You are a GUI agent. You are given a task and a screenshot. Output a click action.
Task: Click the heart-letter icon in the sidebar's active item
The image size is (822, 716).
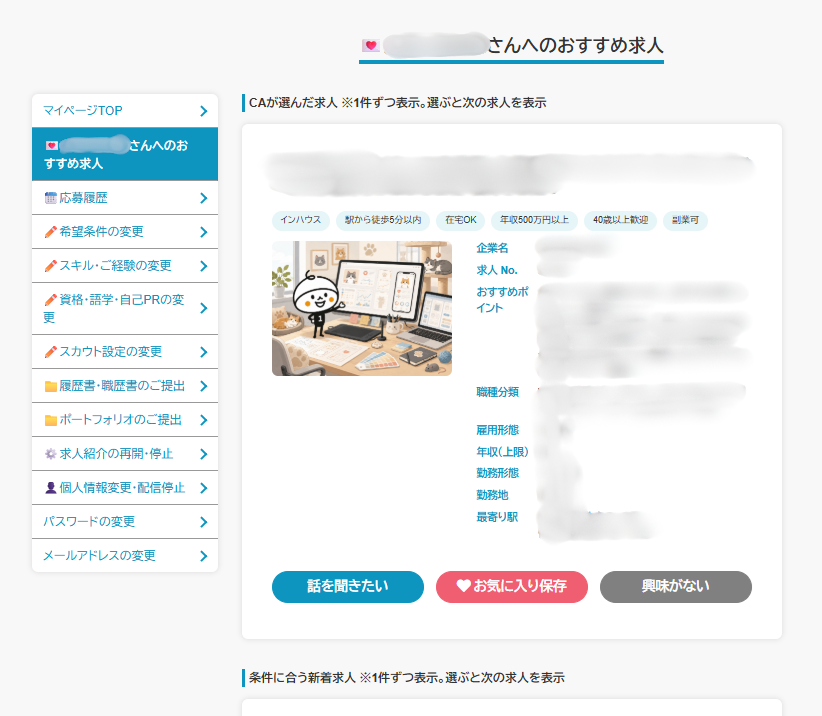pyautogui.click(x=51, y=146)
